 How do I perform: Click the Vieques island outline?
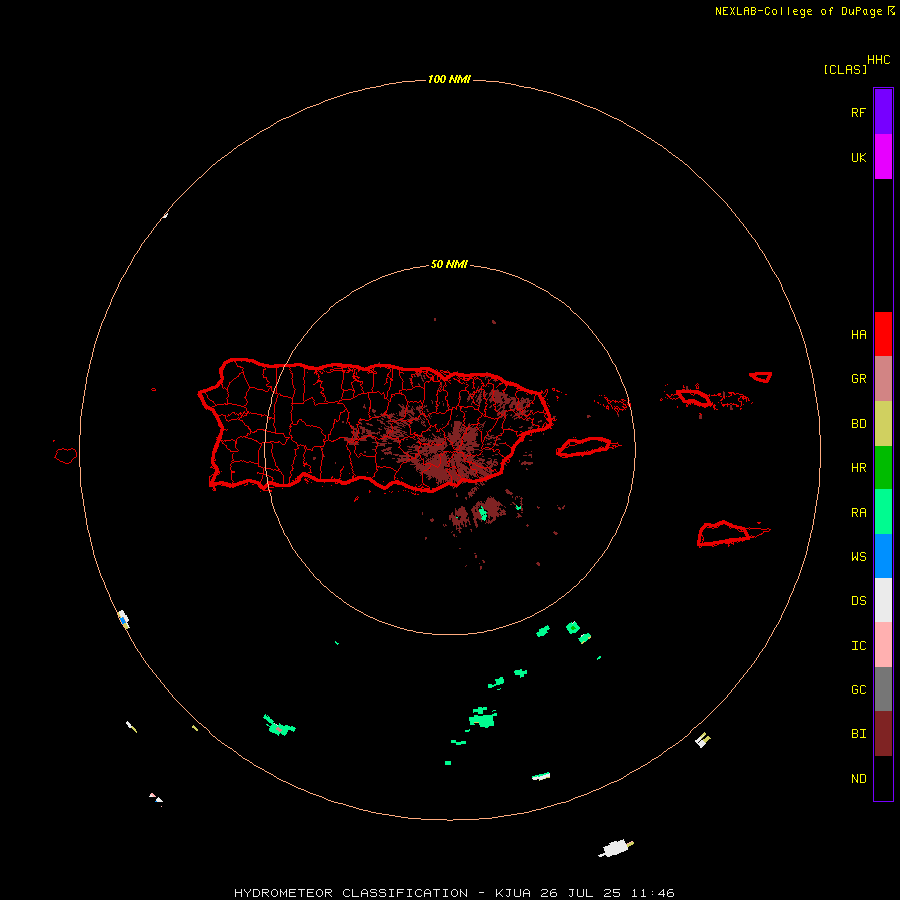click(x=585, y=447)
